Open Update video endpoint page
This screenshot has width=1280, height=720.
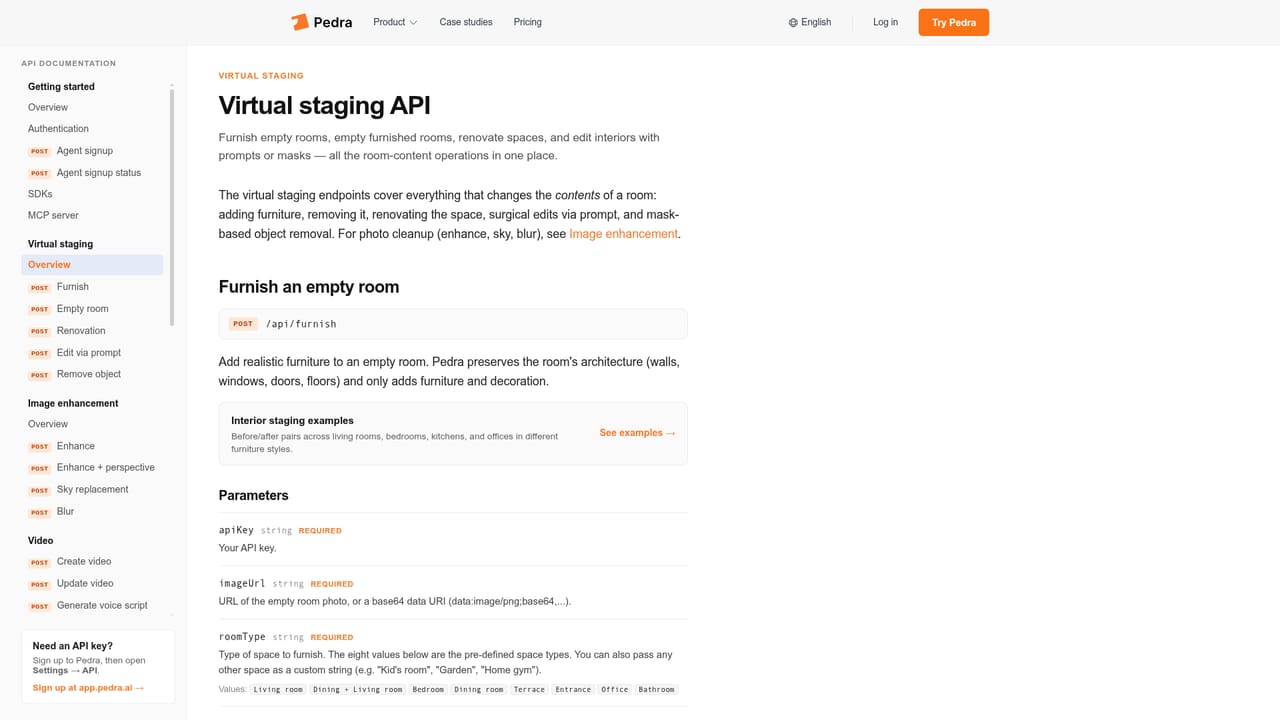click(x=85, y=584)
